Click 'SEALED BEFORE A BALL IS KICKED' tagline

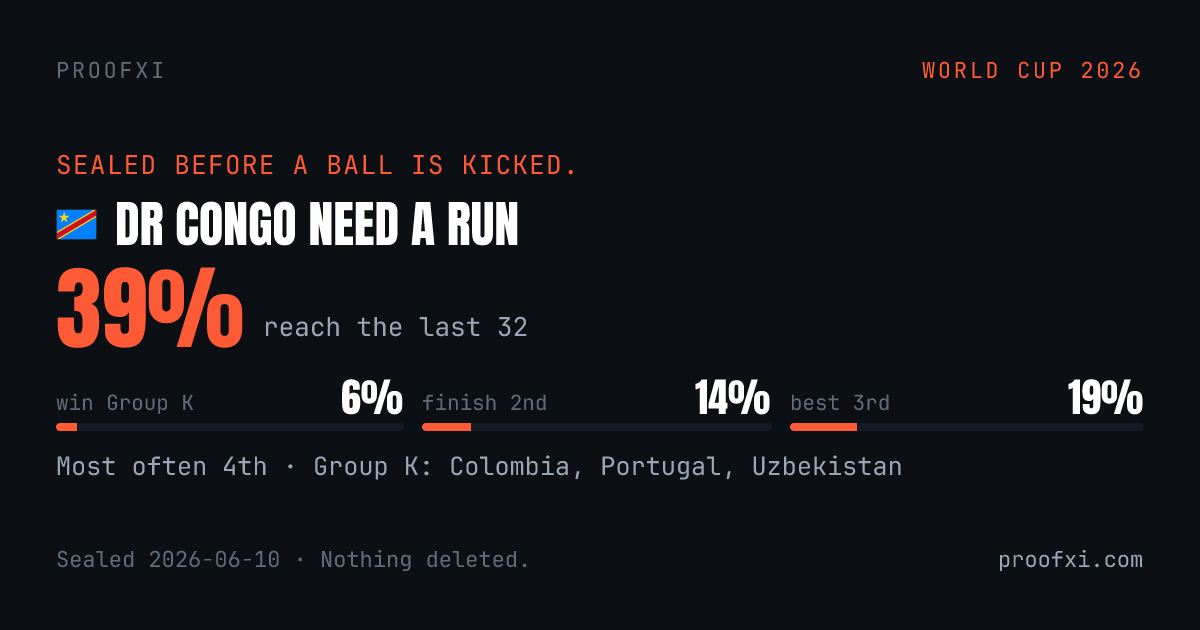317,165
